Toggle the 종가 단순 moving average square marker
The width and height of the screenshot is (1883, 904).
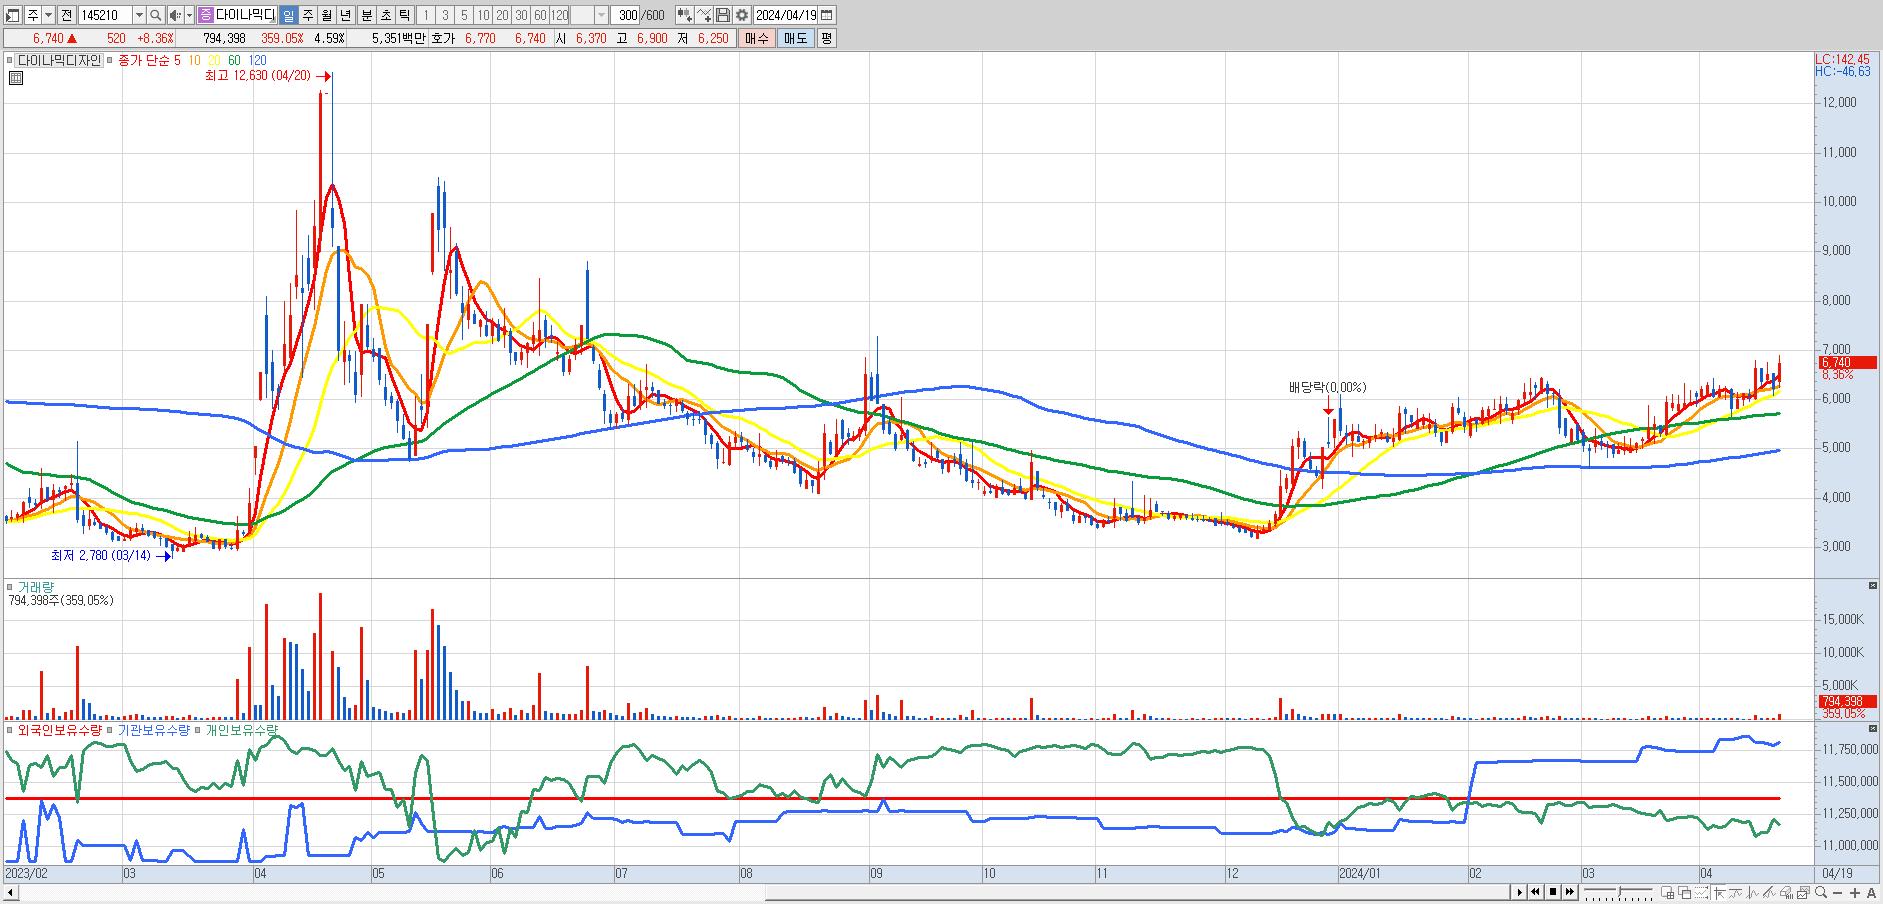click(x=110, y=60)
